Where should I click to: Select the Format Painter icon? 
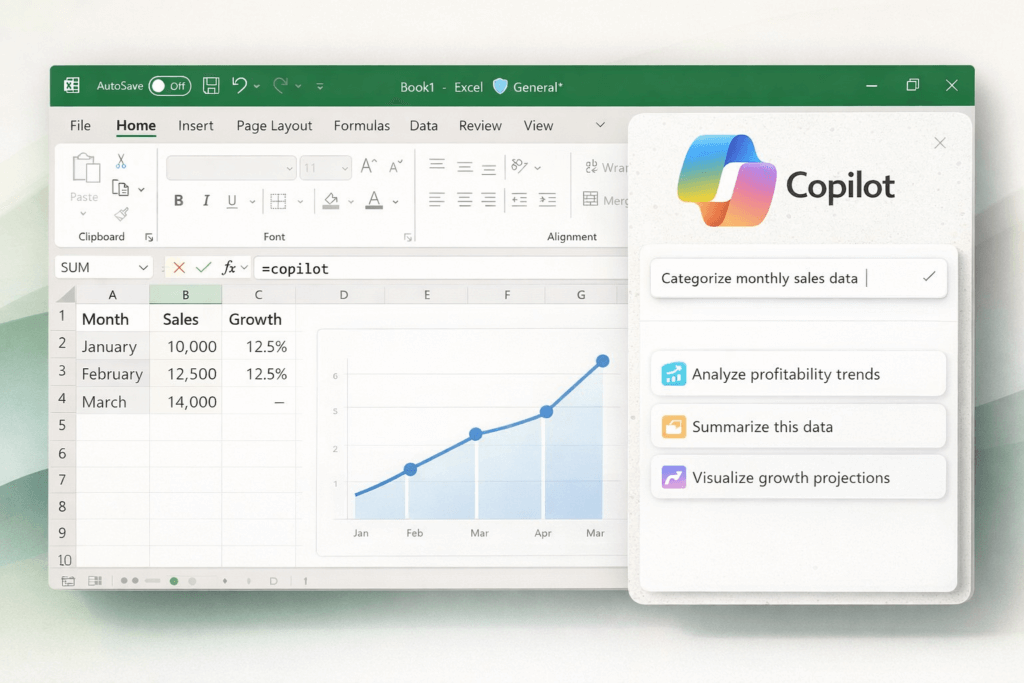(120, 213)
